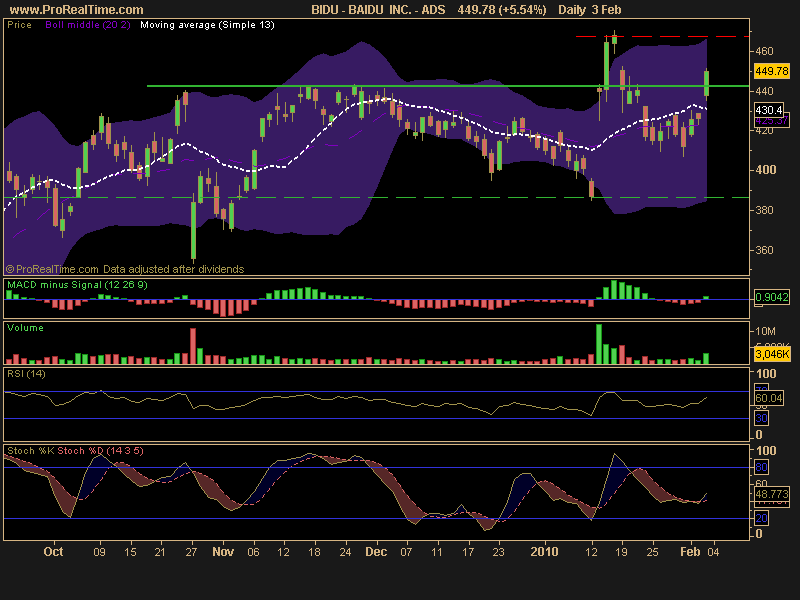Click the 440 price axis label
Viewport: 800px width, 600px height.
[764, 91]
